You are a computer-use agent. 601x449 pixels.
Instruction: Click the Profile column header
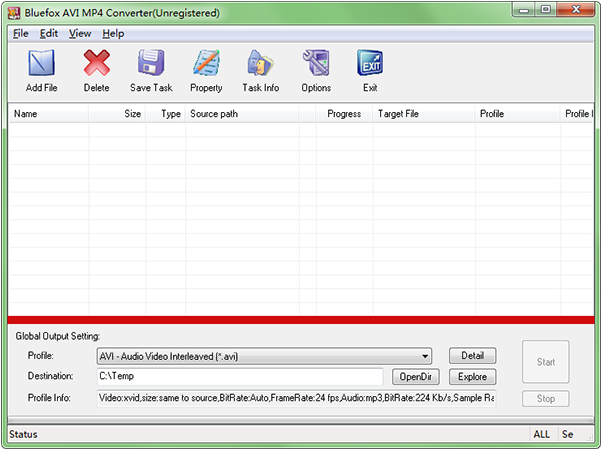point(517,114)
